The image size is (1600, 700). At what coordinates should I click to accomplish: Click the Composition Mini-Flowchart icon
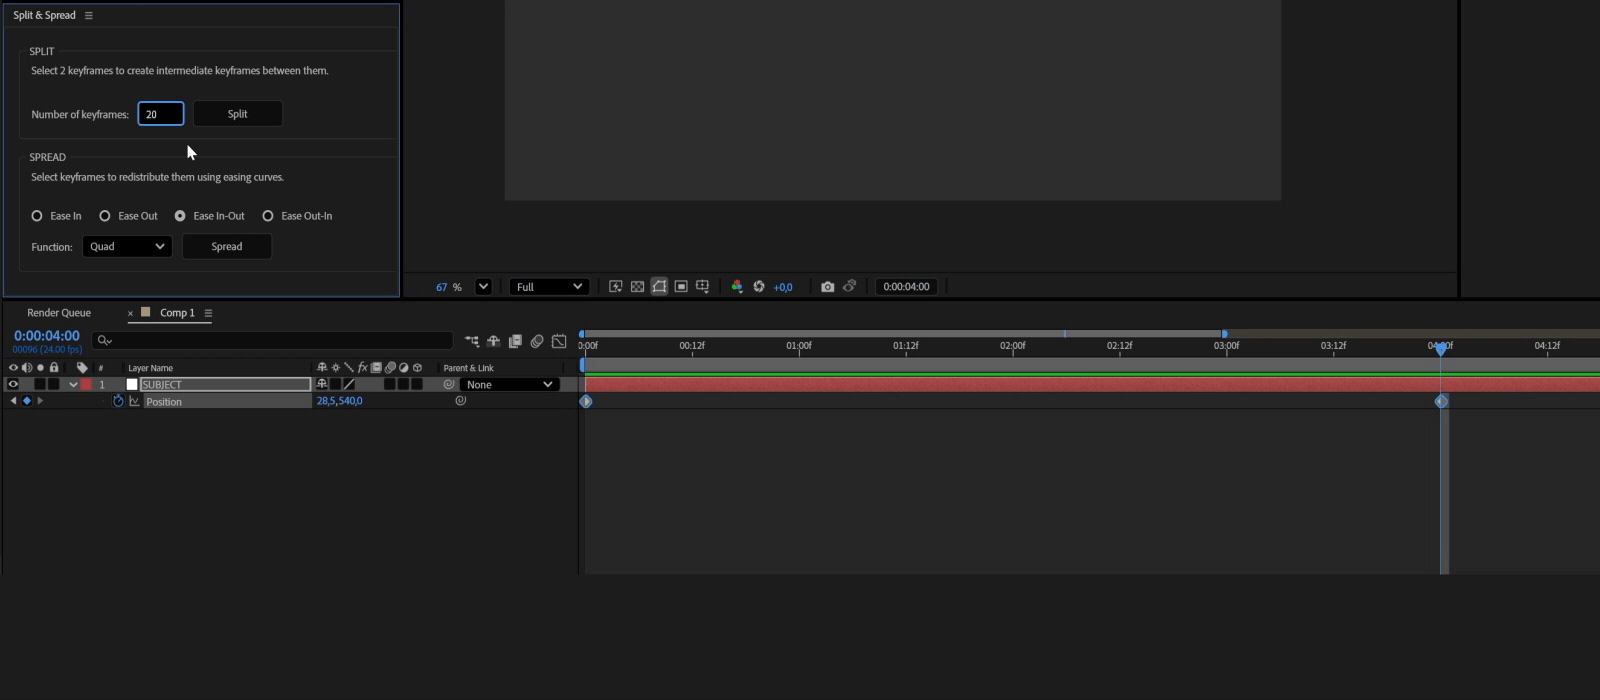472,341
